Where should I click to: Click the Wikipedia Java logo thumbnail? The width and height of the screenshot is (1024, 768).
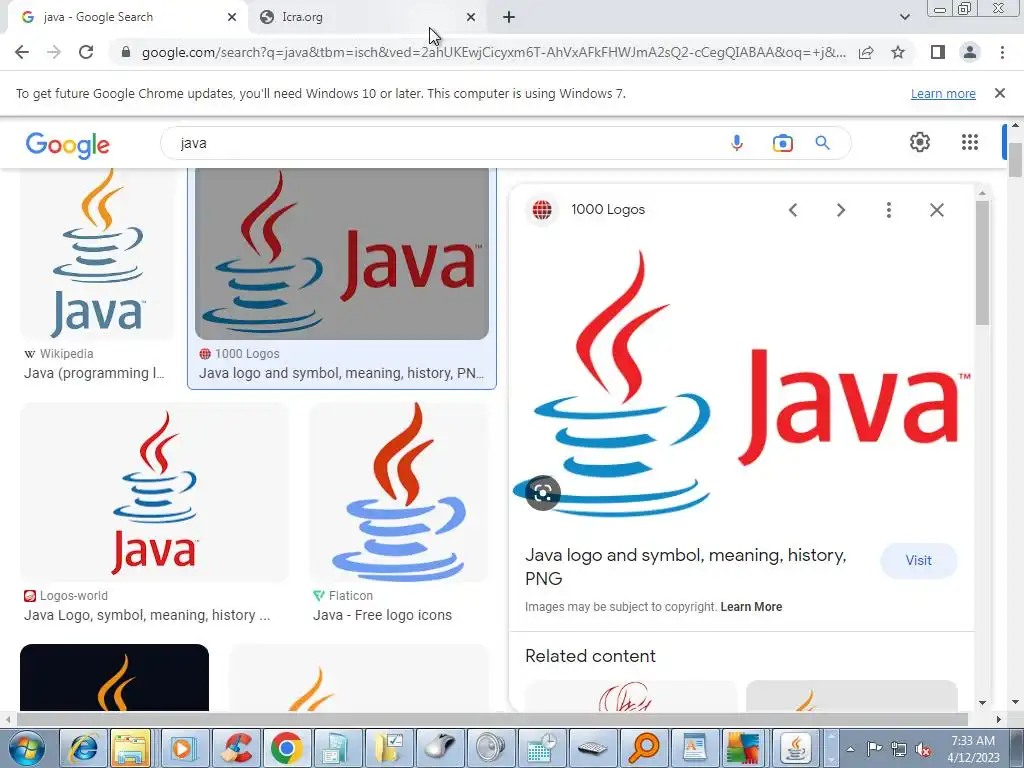point(98,253)
